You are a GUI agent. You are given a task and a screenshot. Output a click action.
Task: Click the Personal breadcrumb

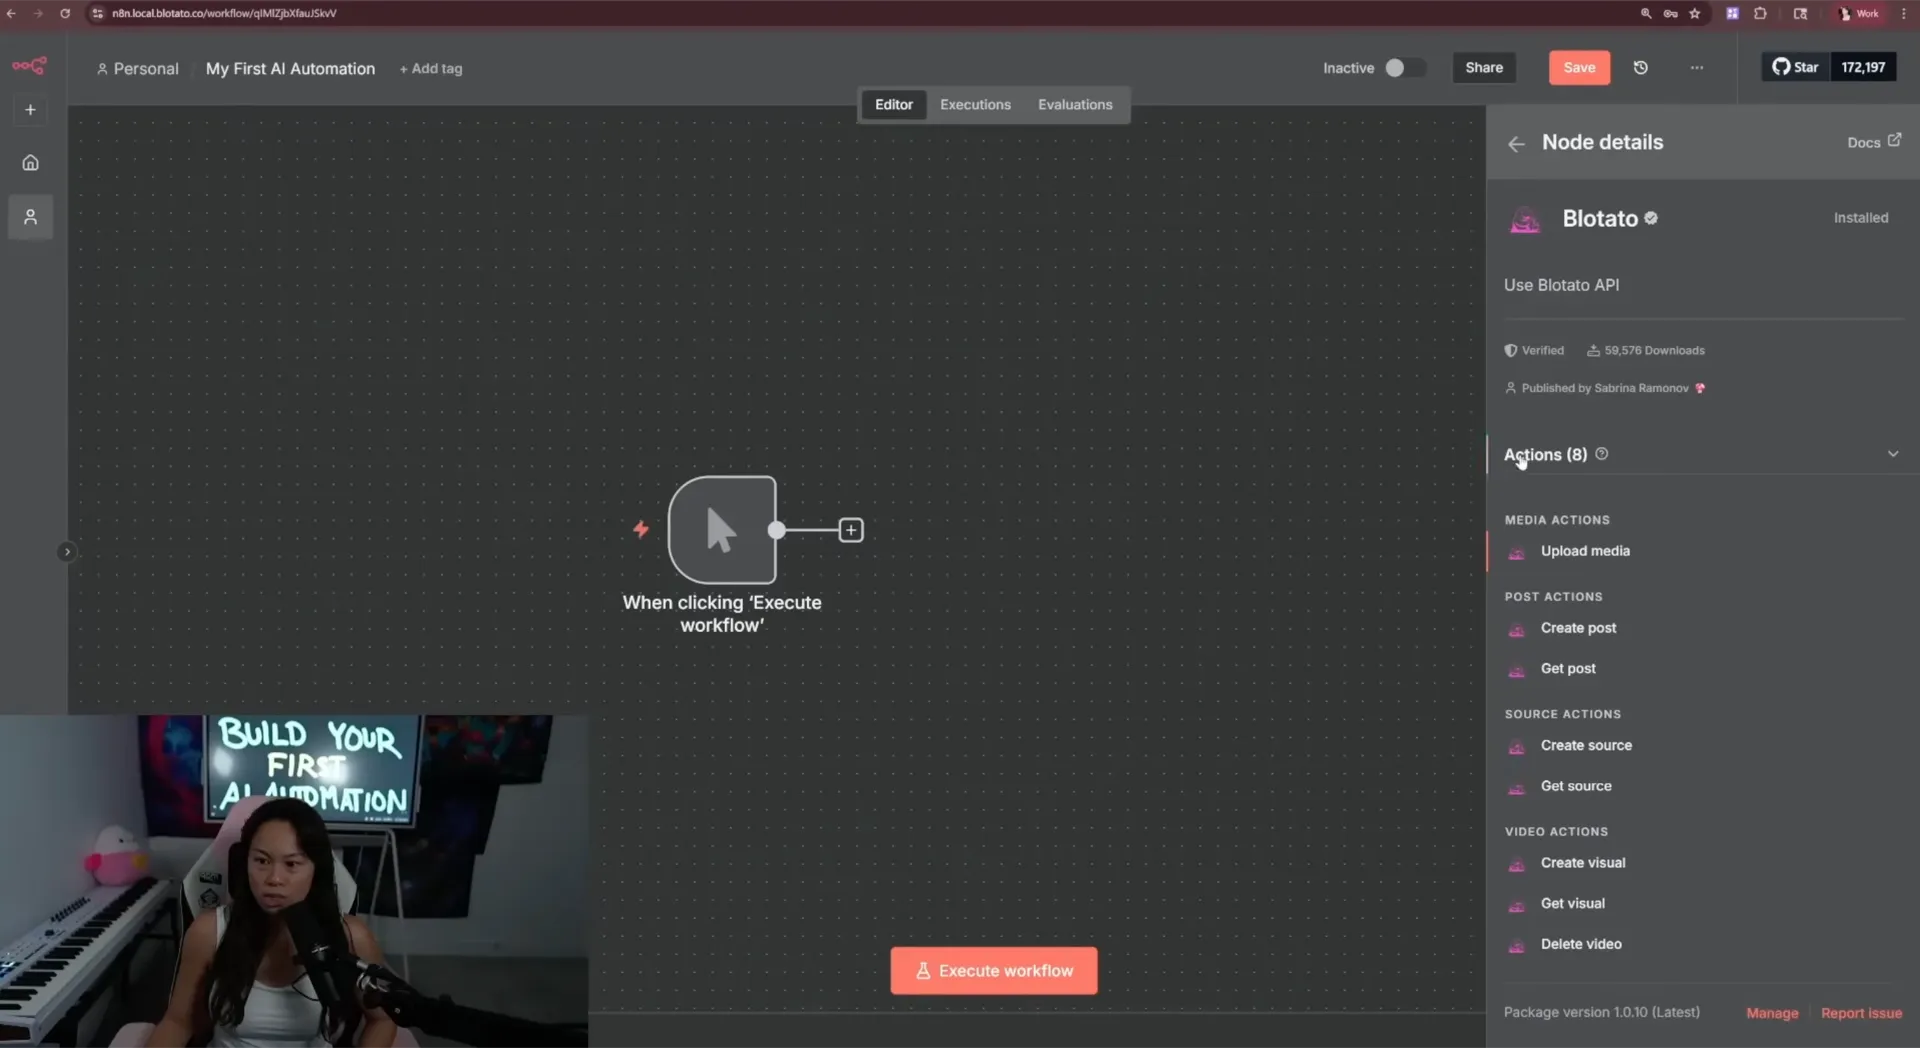point(137,68)
